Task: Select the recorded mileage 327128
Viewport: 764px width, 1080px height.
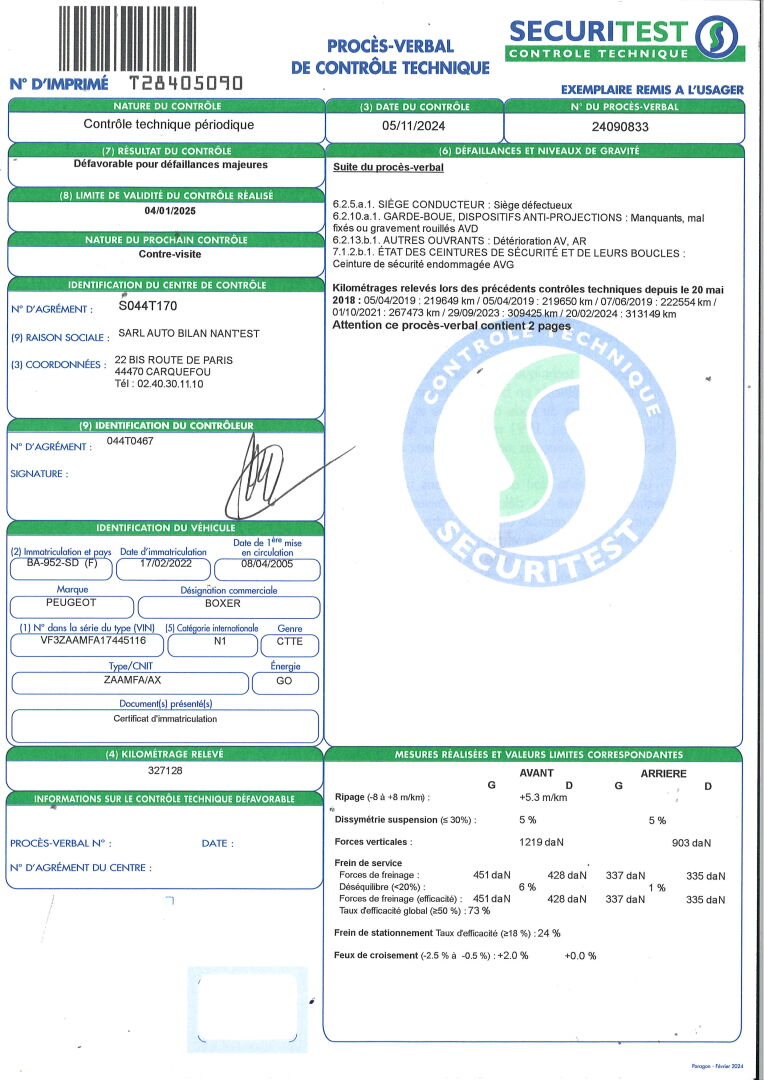Action: tap(165, 771)
